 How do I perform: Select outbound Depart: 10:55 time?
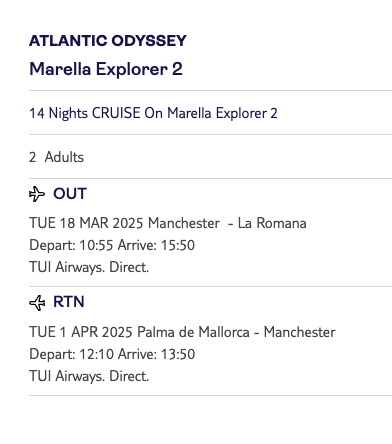[x=71, y=245]
